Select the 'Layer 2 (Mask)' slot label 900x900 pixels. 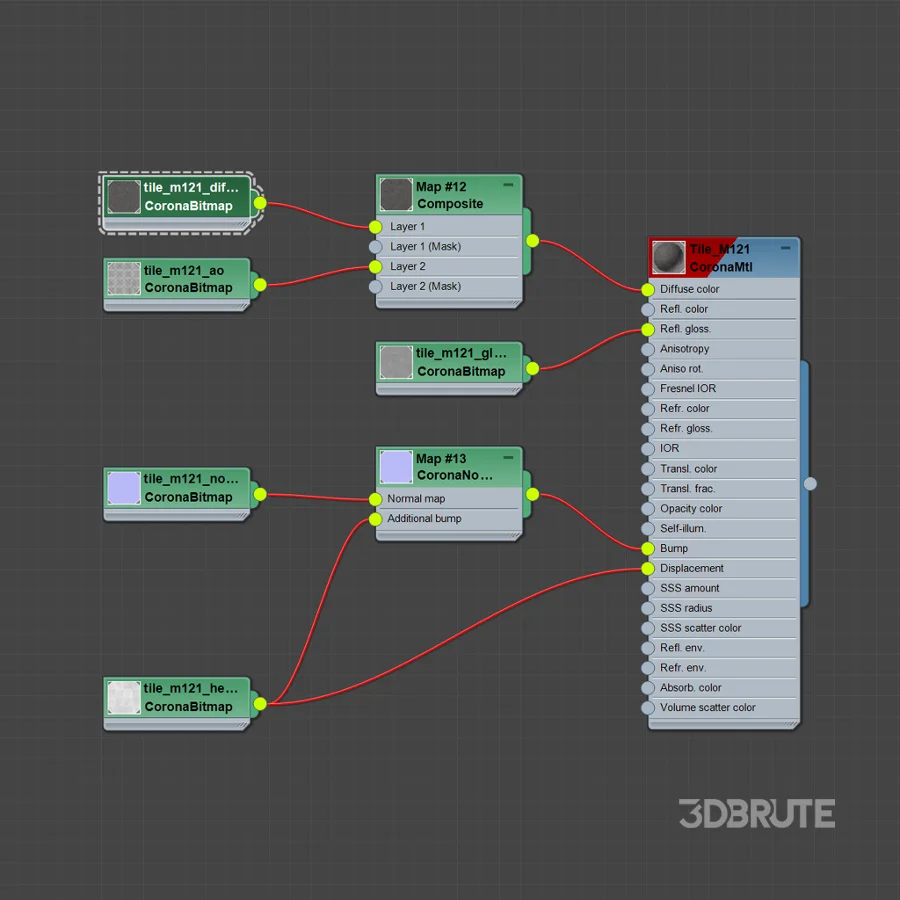(425, 286)
